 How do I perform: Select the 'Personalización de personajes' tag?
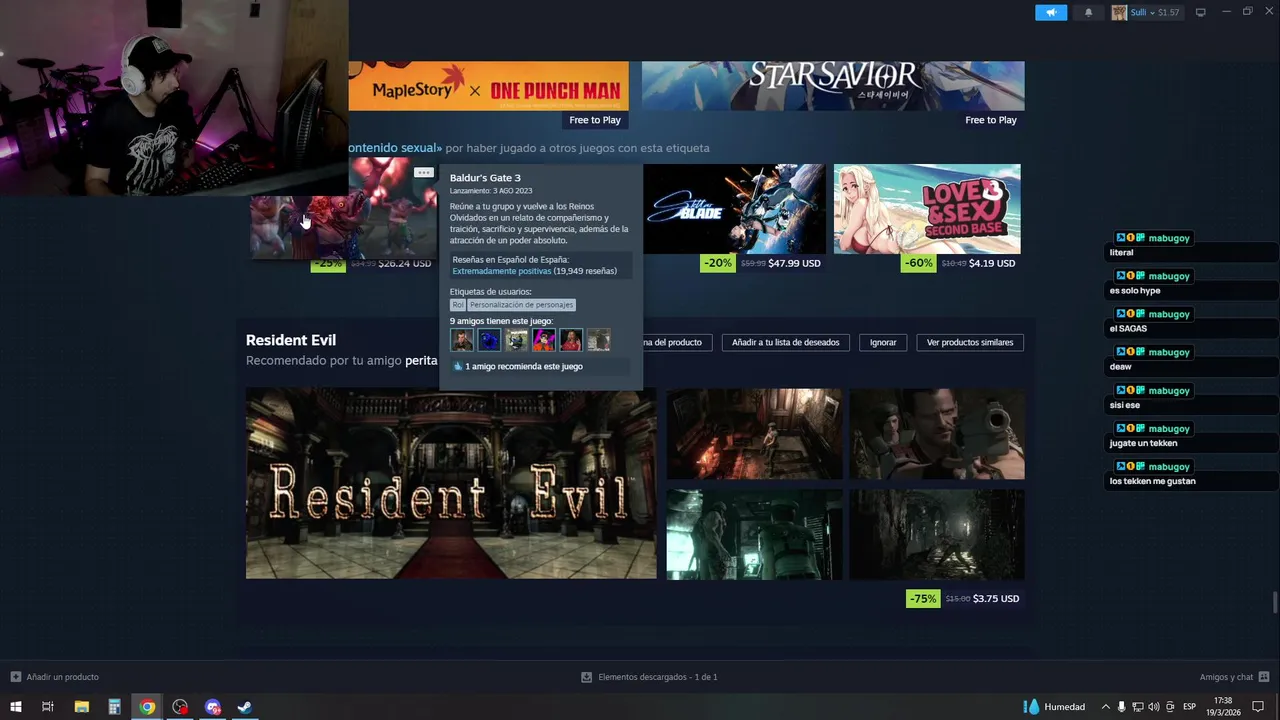click(521, 304)
